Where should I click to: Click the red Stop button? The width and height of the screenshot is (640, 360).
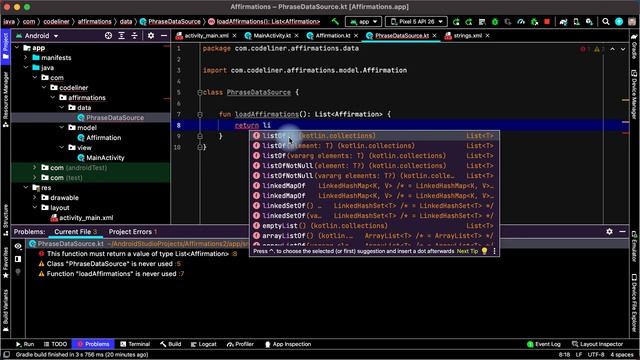[547, 22]
